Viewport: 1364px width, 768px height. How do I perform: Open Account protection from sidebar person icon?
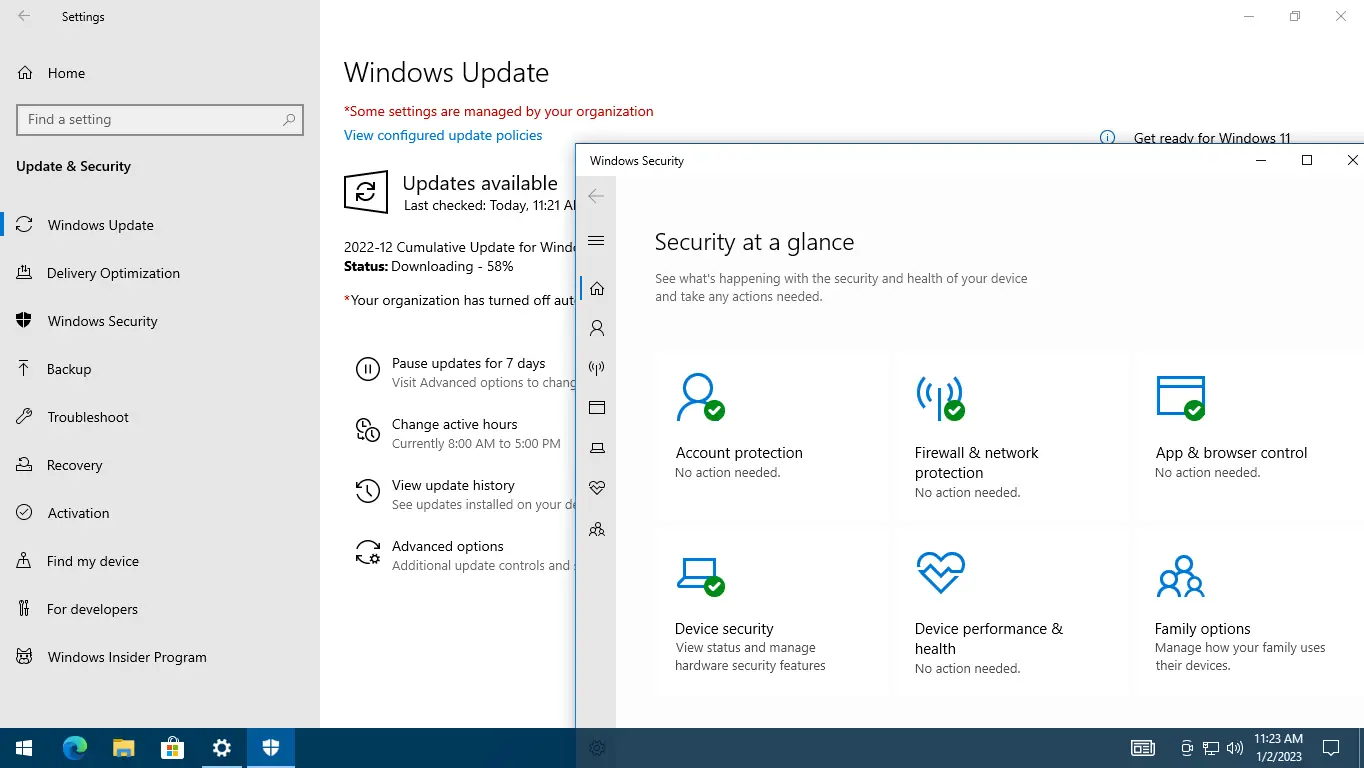tap(597, 328)
